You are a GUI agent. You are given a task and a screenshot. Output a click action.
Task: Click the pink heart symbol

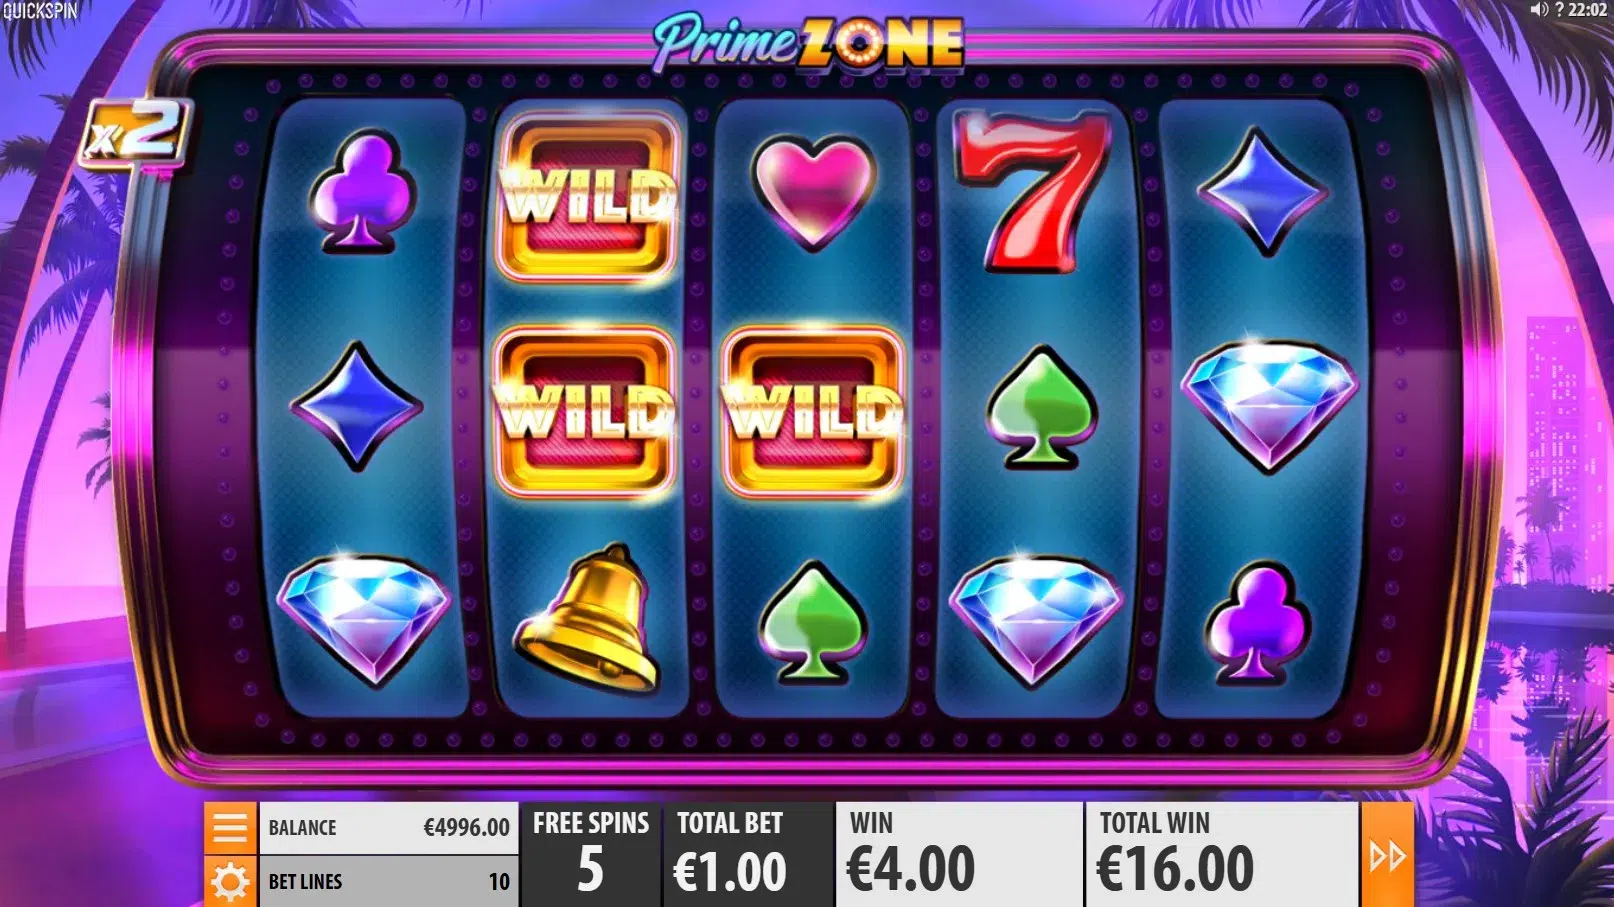tap(813, 192)
